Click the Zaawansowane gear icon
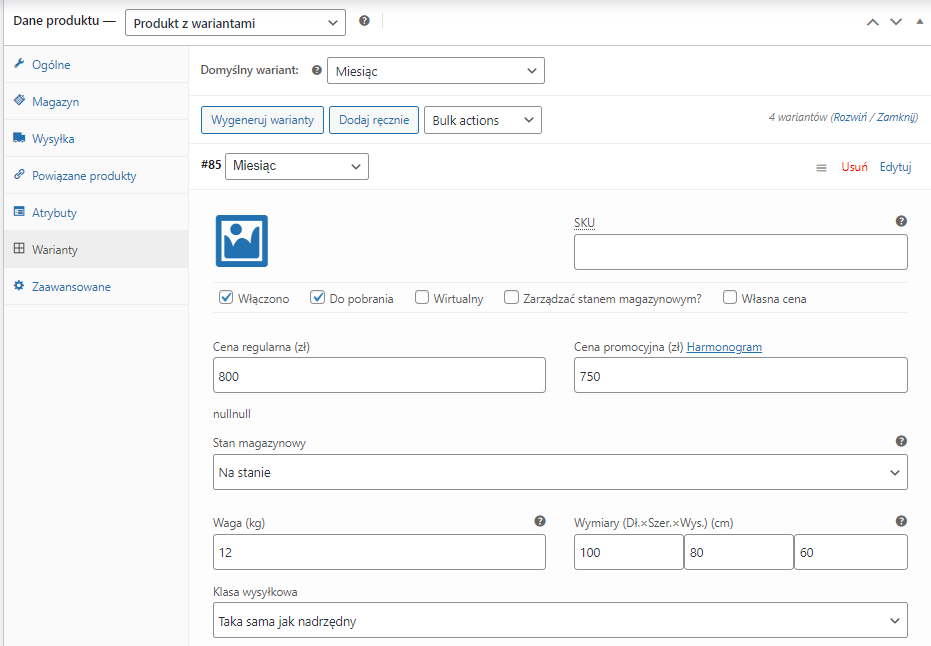Image resolution: width=931 pixels, height=646 pixels. (19, 286)
